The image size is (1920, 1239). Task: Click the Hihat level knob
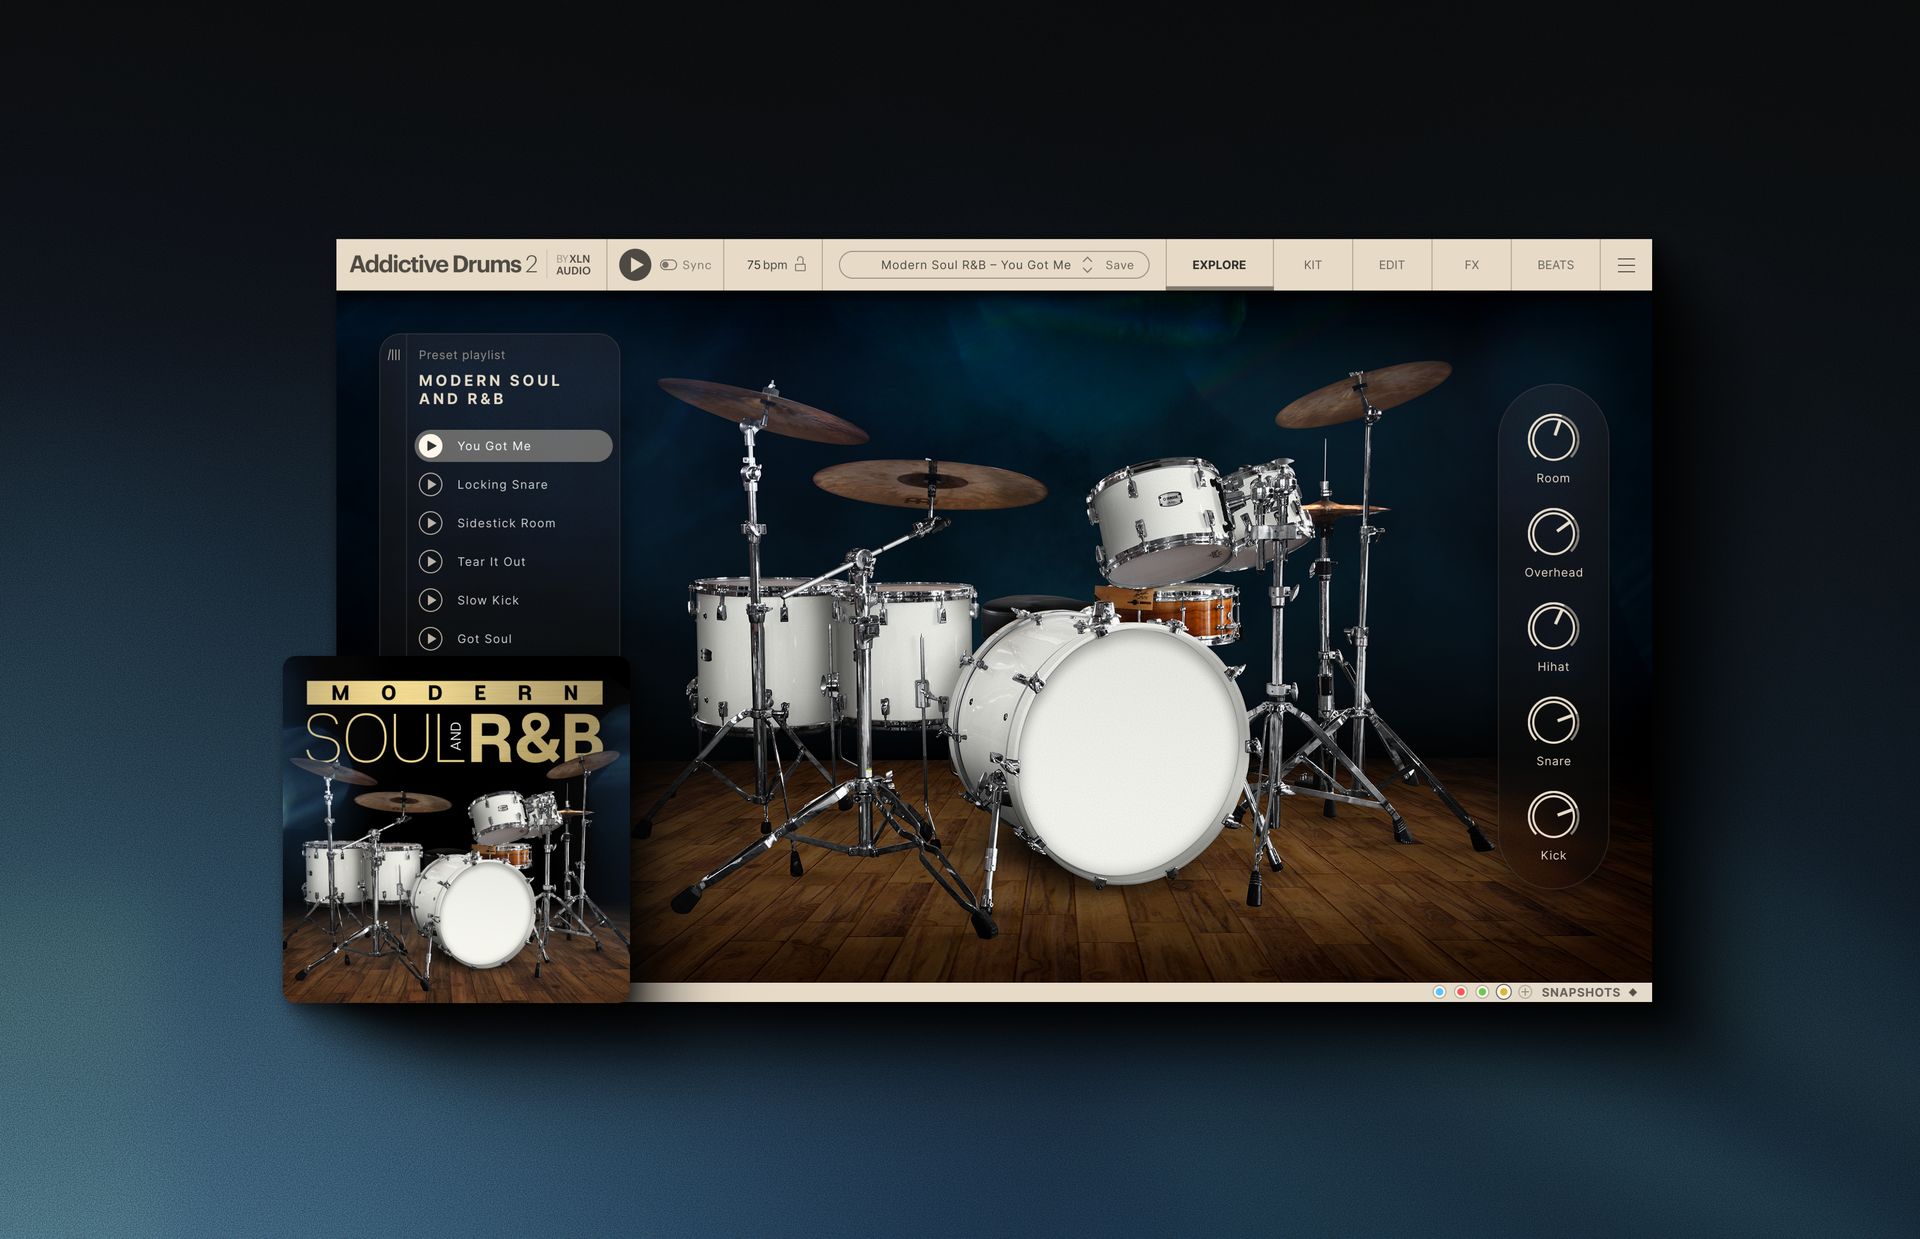coord(1553,627)
